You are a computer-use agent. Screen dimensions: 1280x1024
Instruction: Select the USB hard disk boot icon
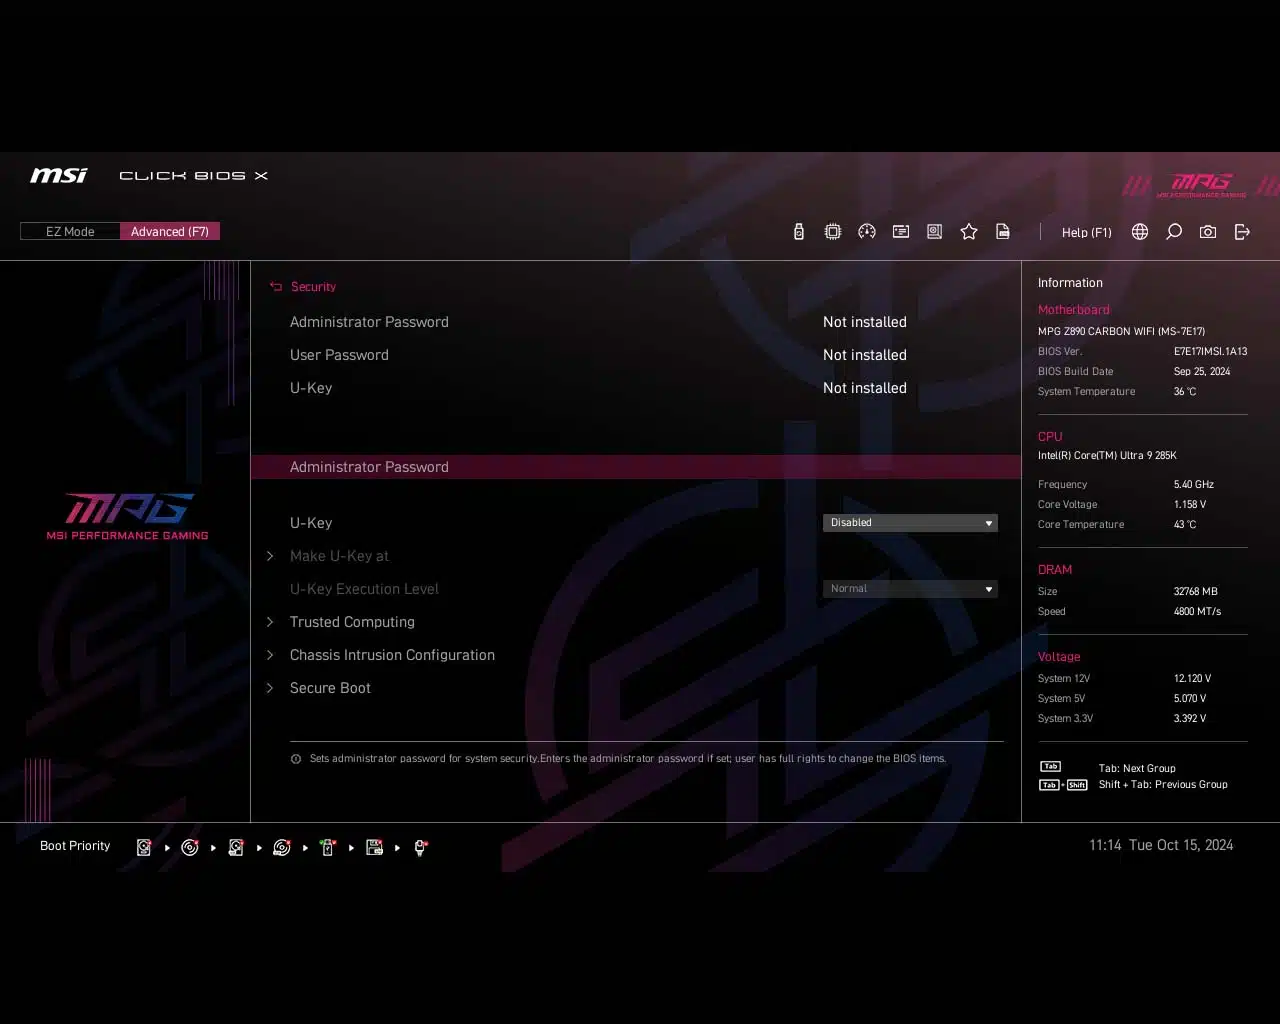coord(236,847)
